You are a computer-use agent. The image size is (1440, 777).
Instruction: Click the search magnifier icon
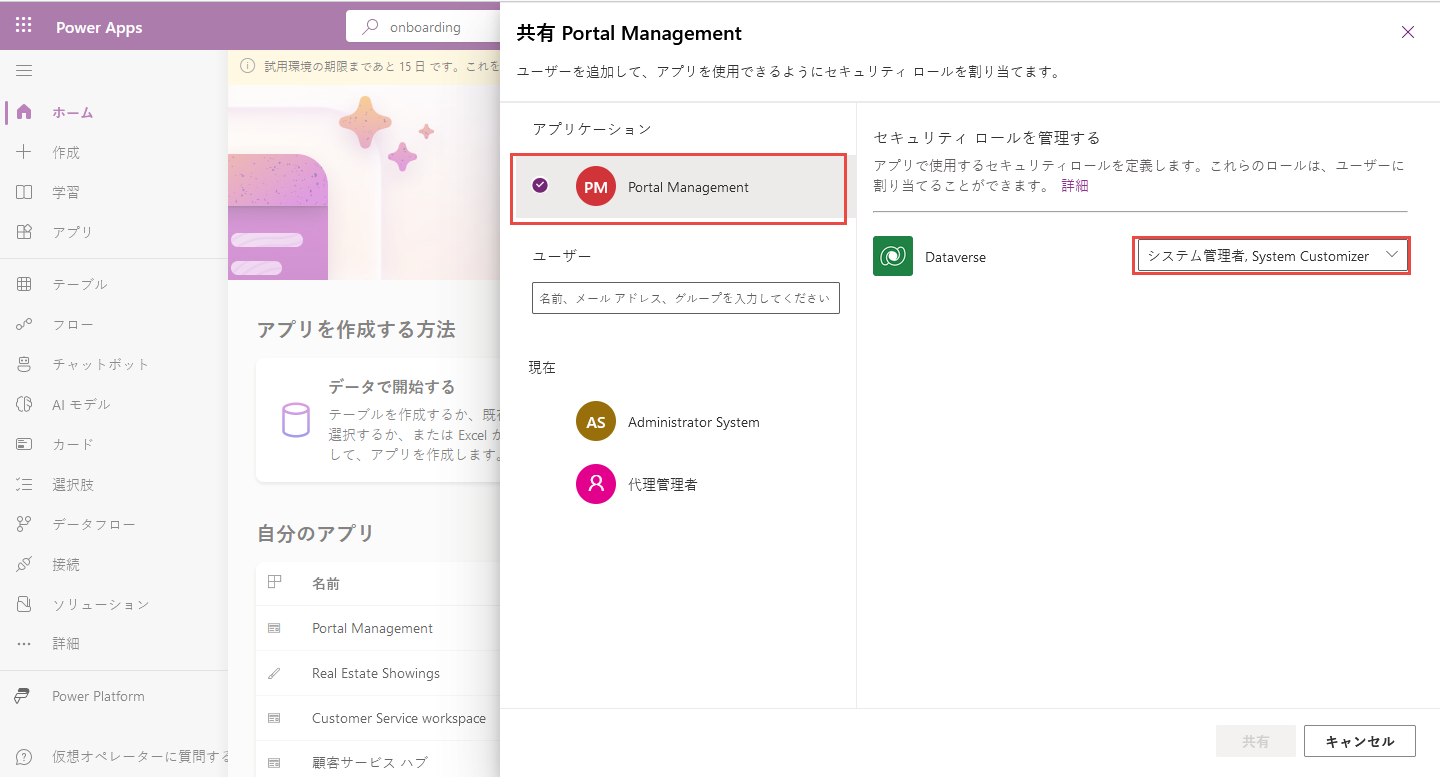click(x=370, y=27)
